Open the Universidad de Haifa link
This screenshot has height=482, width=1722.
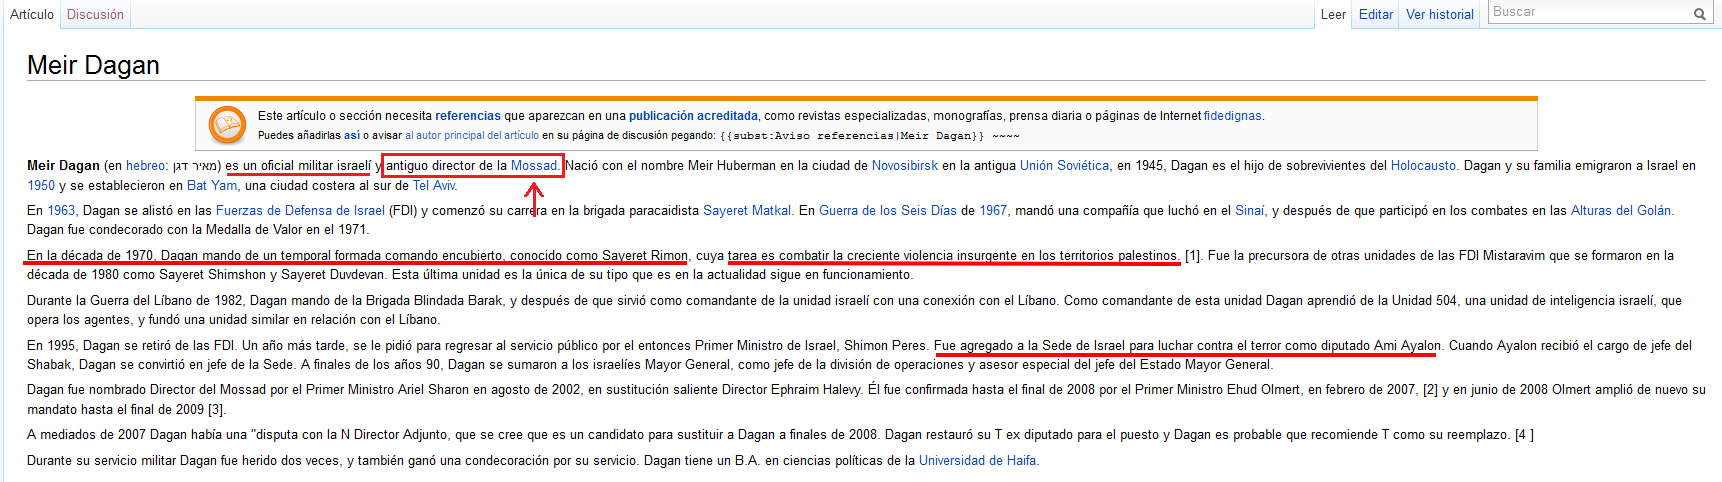coord(977,461)
